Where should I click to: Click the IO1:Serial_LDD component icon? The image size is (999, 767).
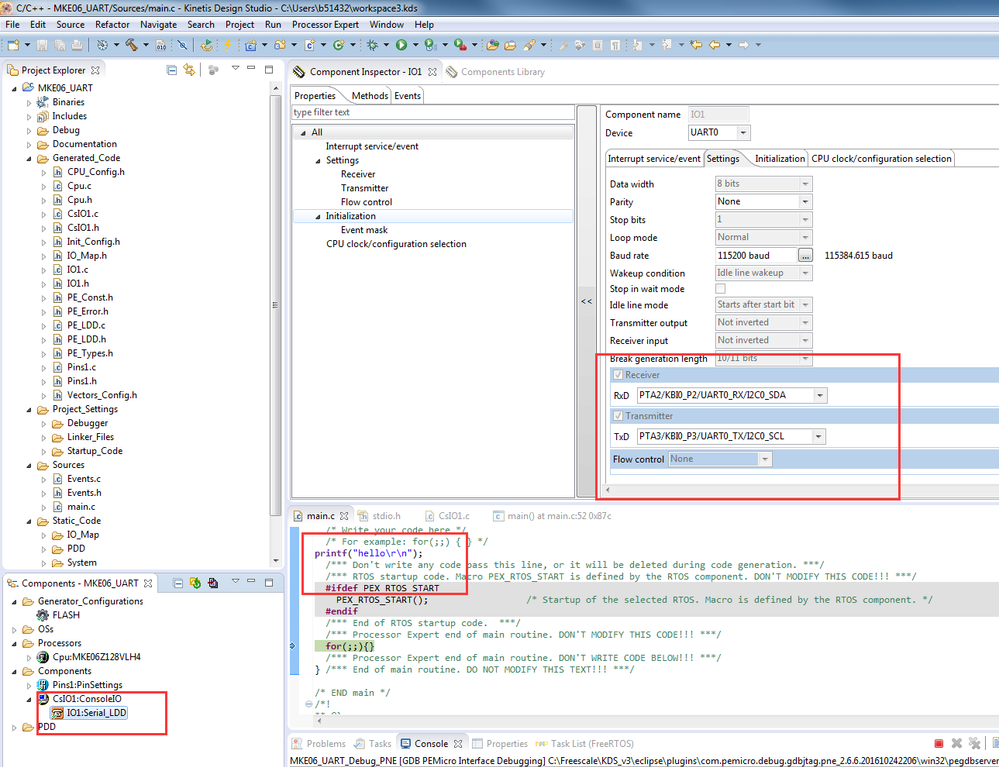click(57, 713)
